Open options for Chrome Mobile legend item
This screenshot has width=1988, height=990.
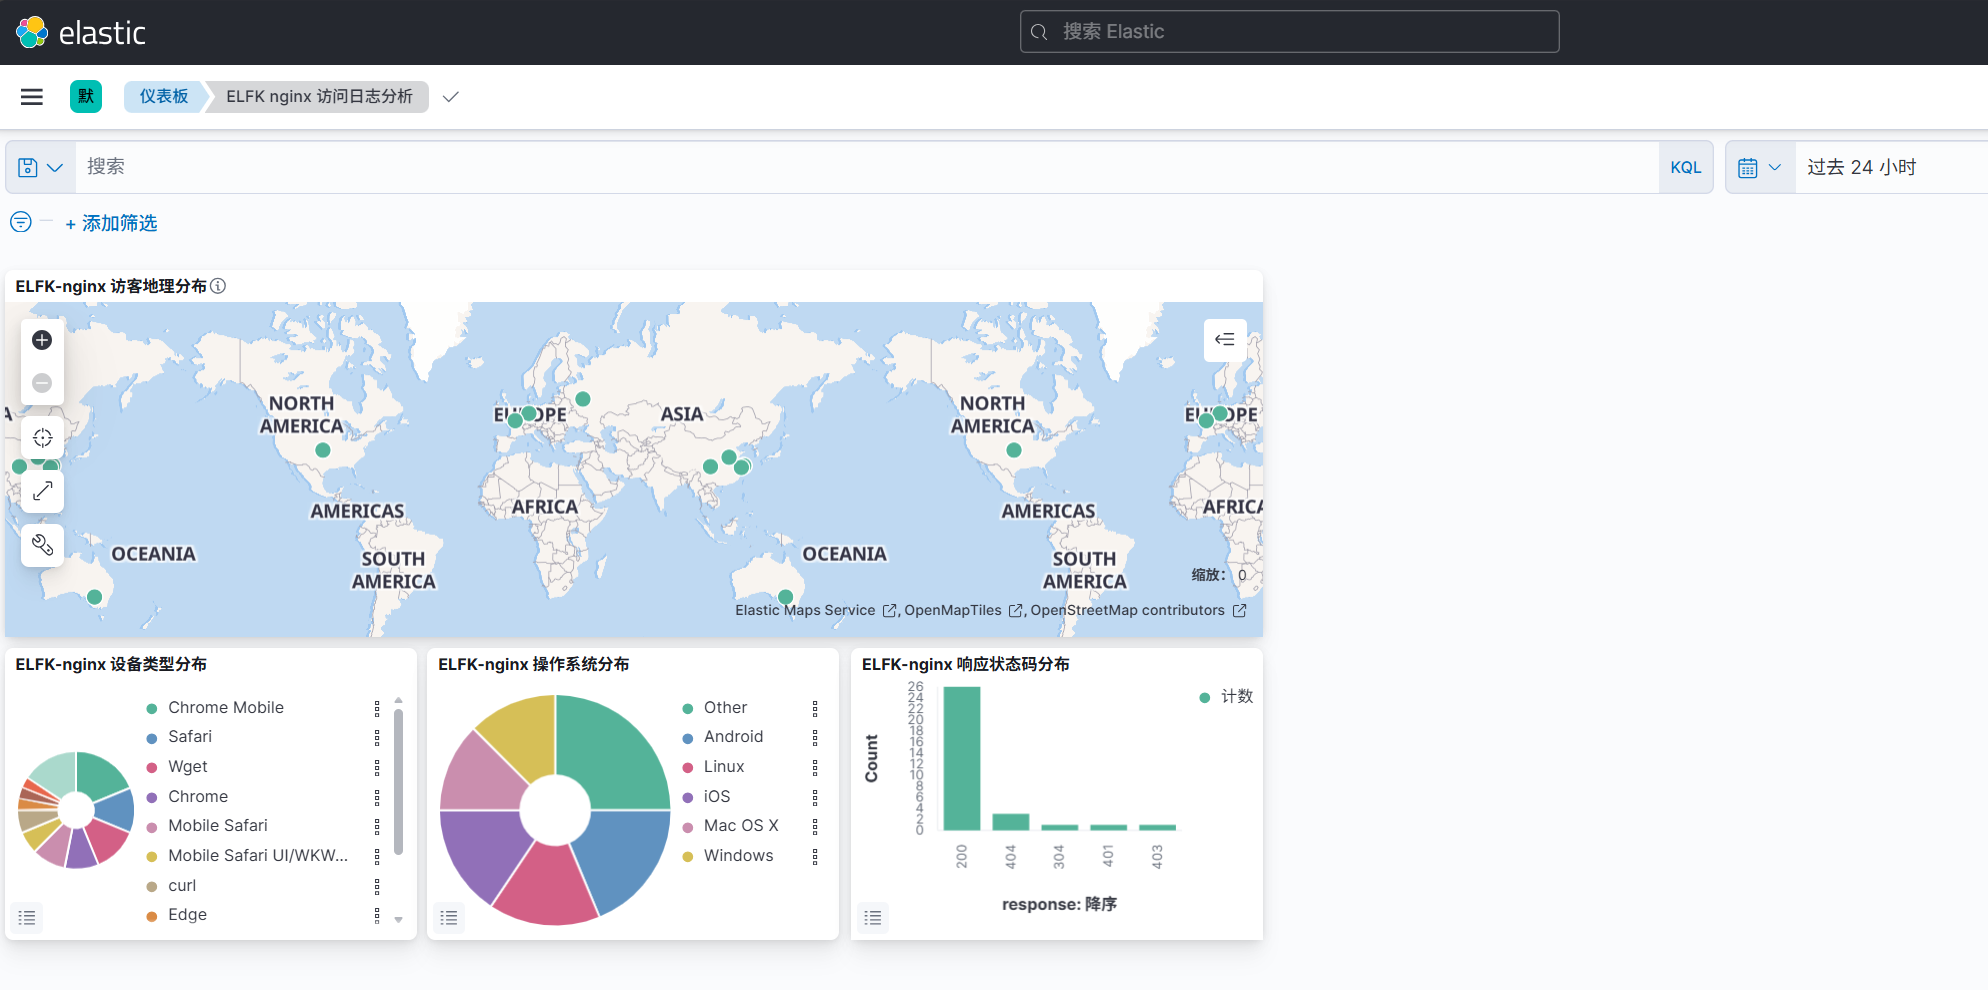[x=377, y=708]
